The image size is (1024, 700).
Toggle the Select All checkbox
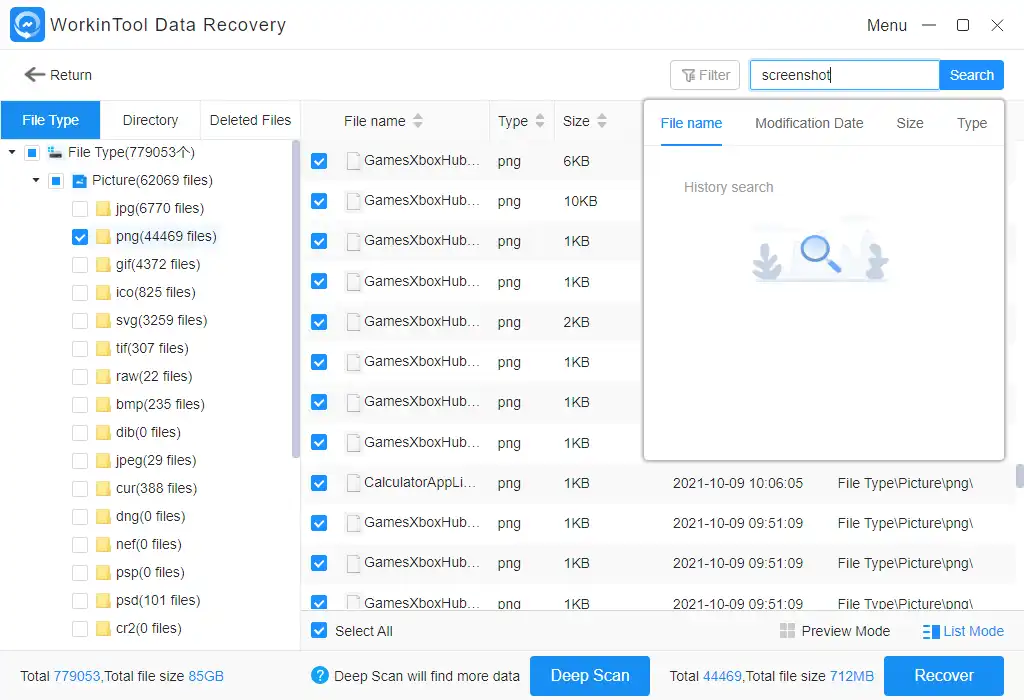[319, 631]
